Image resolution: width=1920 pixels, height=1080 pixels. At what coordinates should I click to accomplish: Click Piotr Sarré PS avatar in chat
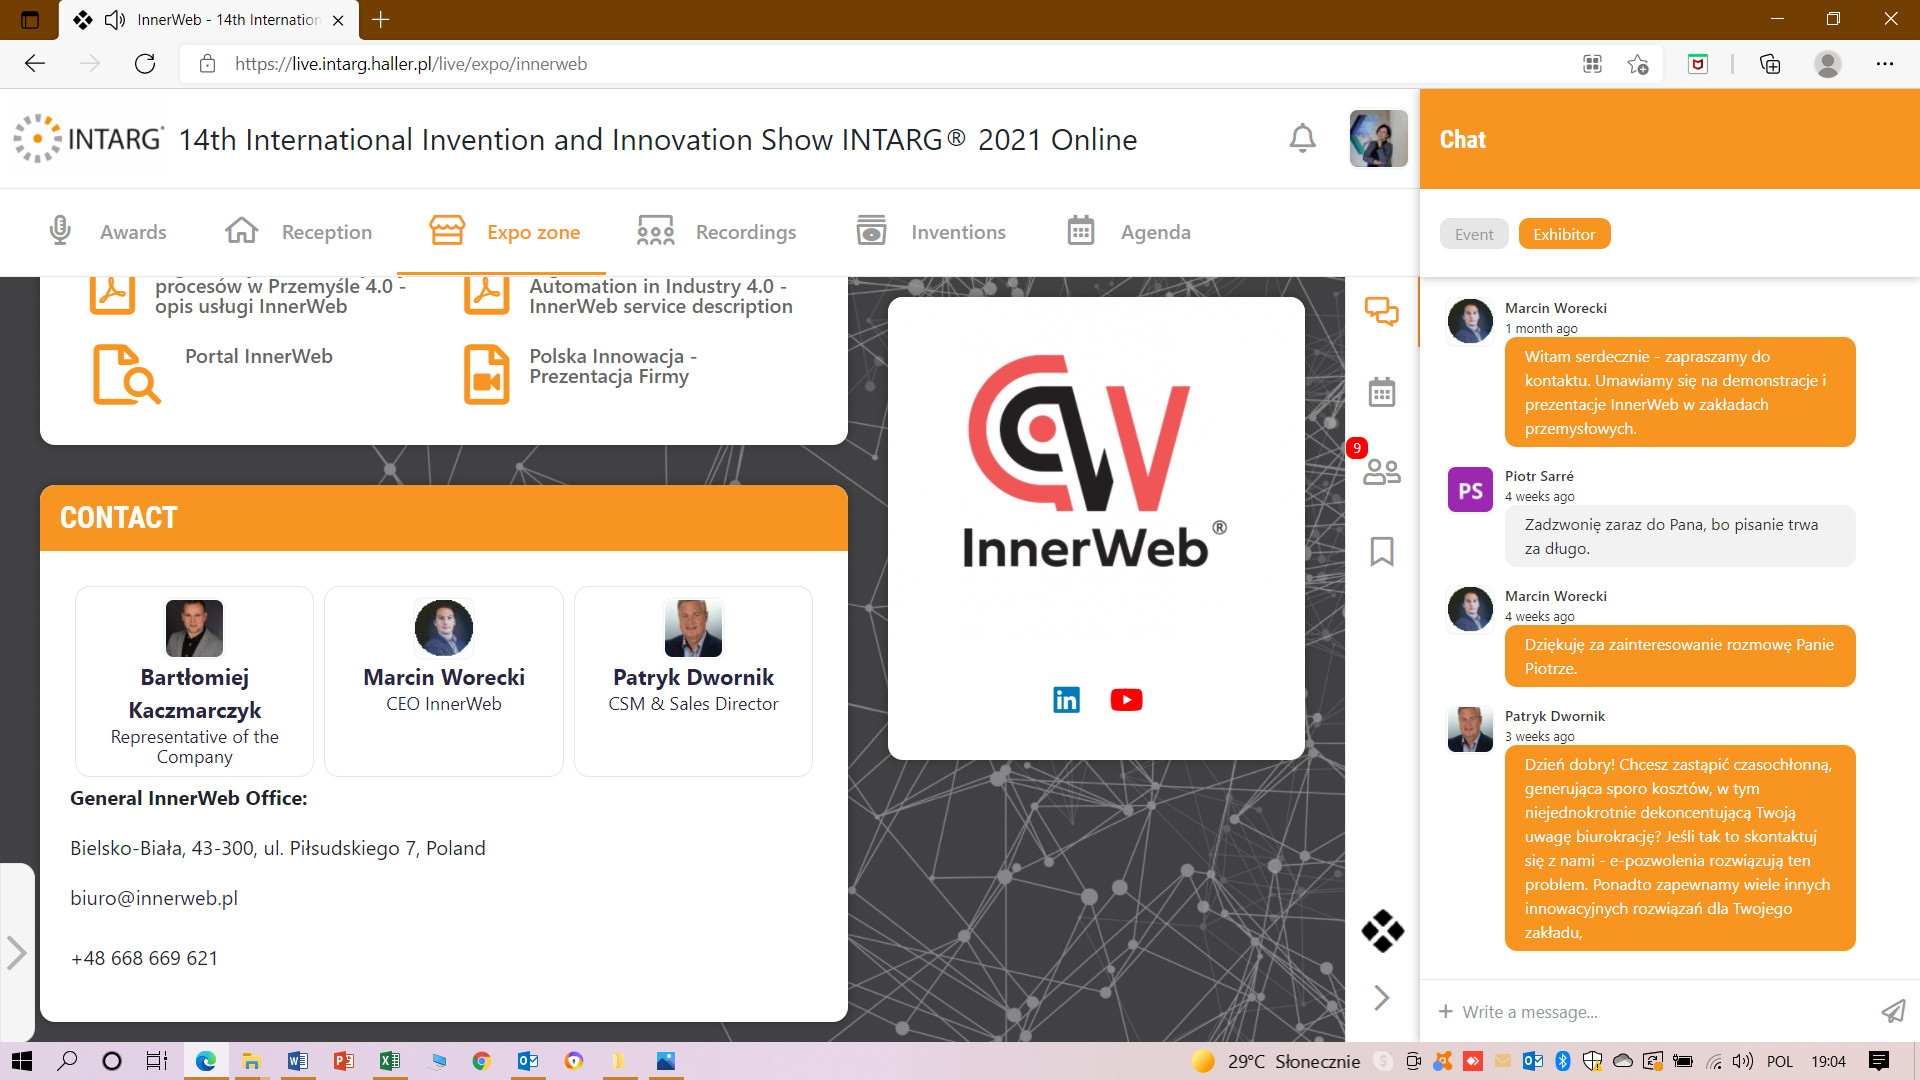tap(1470, 490)
